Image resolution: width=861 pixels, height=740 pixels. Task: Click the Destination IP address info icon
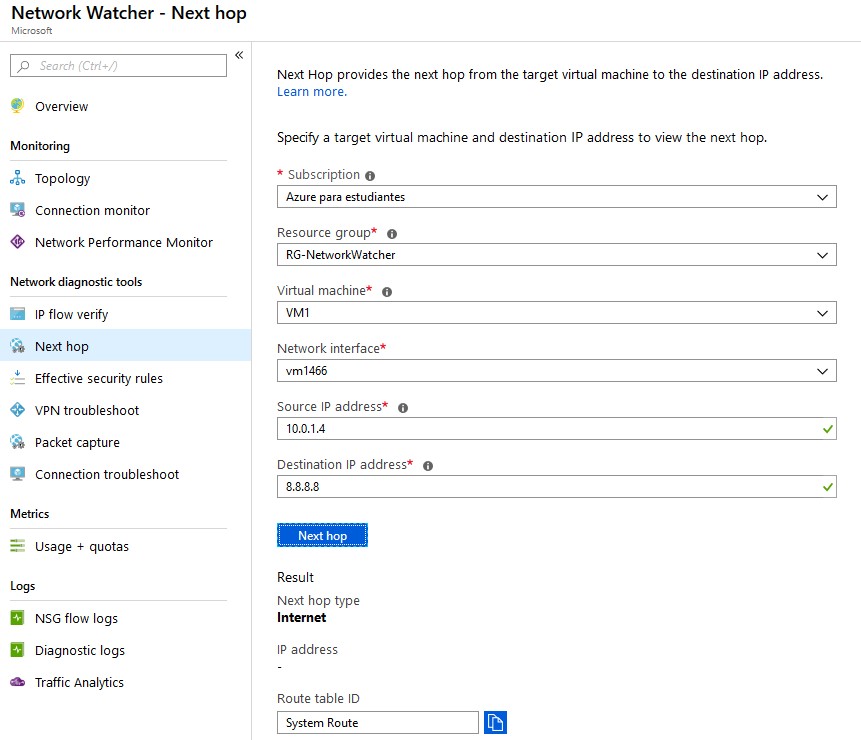click(428, 466)
